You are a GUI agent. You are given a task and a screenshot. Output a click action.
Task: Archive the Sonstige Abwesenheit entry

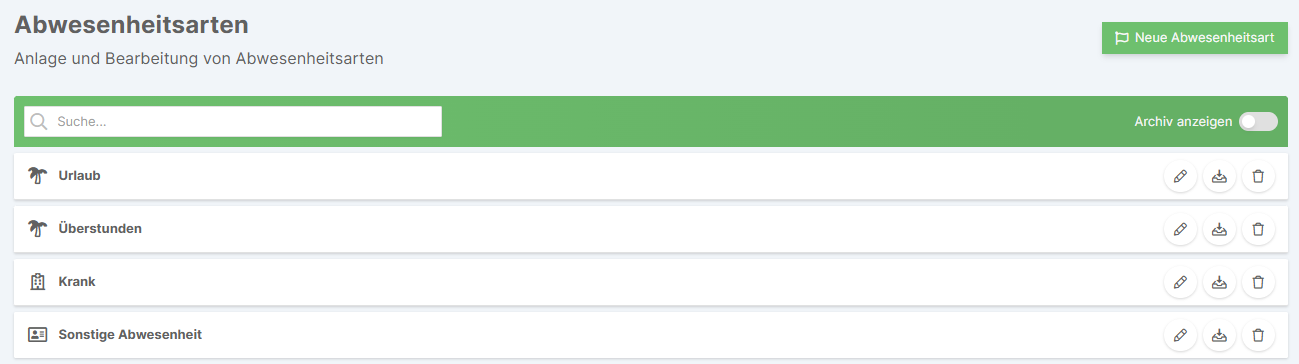[x=1219, y=335]
